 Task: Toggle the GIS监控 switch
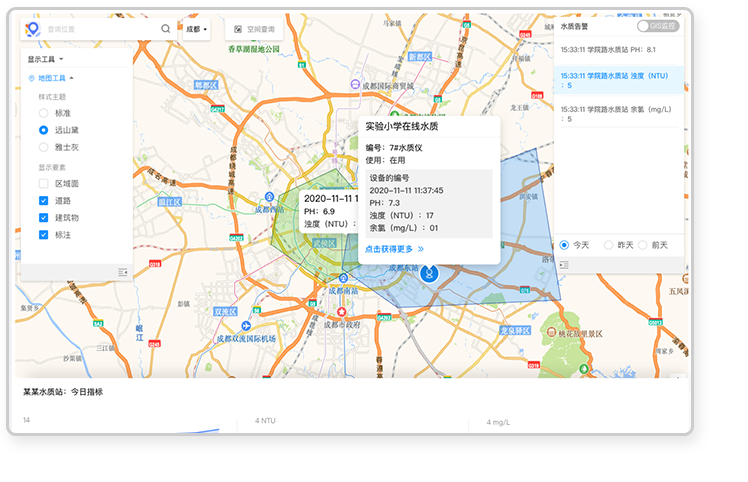658,26
